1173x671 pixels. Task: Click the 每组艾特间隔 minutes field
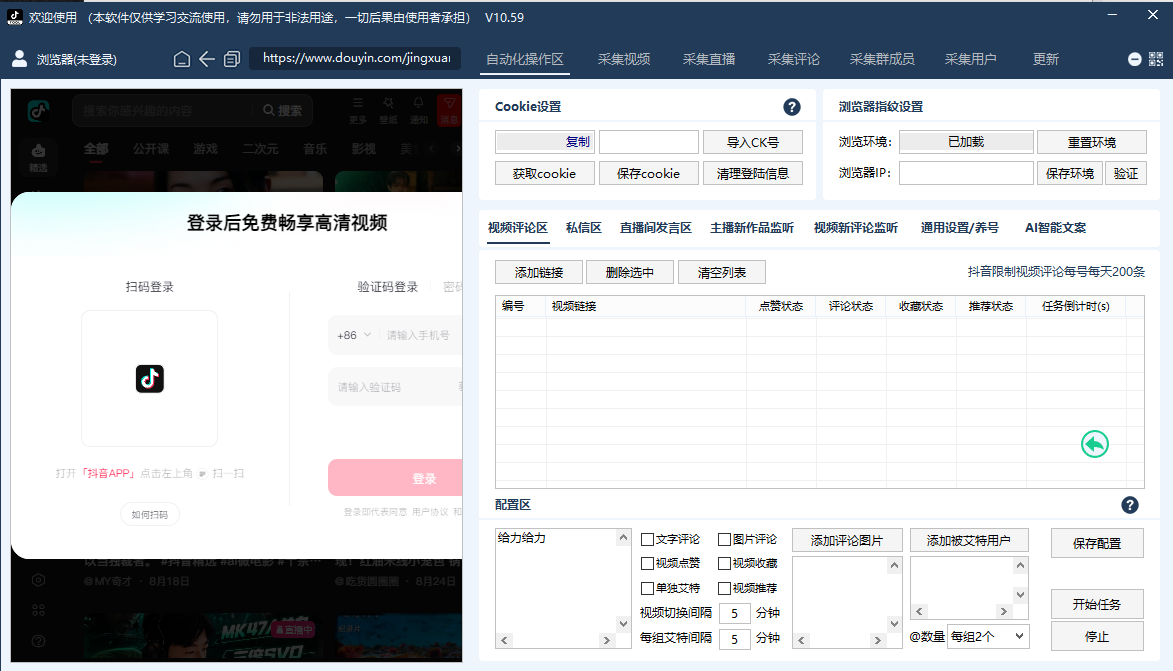click(735, 639)
